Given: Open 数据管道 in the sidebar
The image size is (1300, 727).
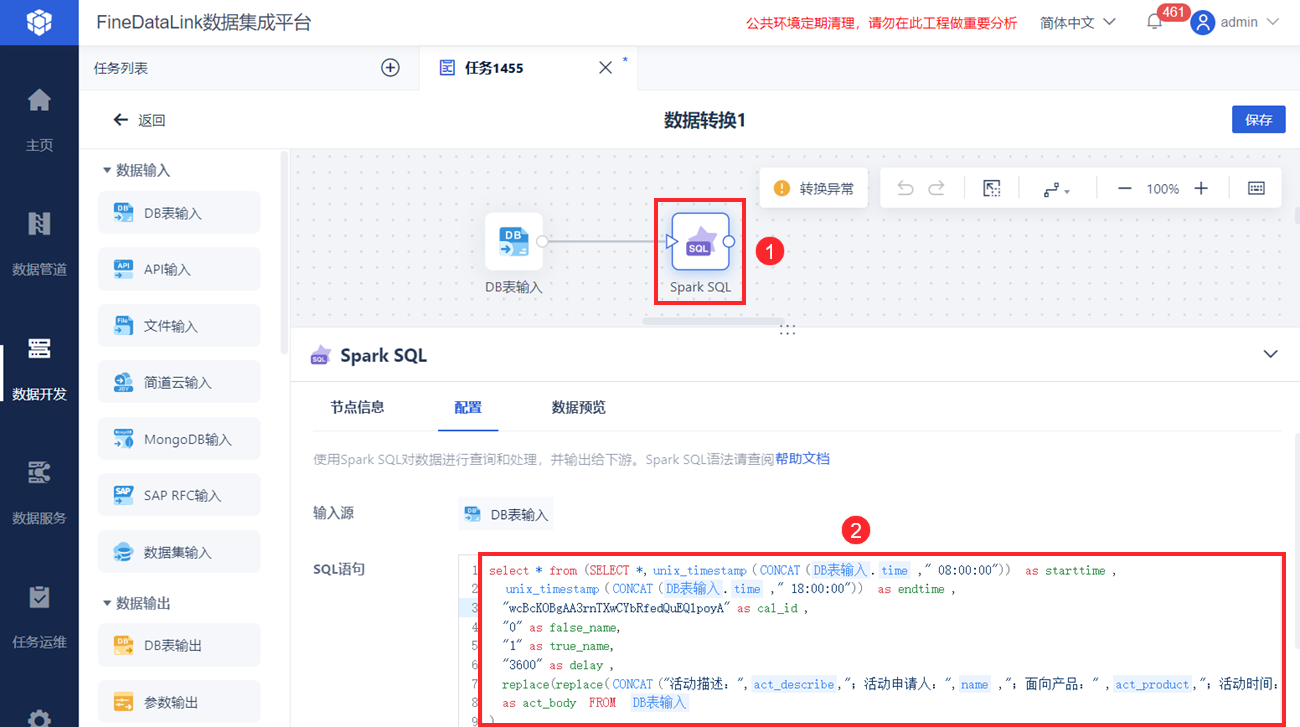Looking at the screenshot, I should pos(39,244).
